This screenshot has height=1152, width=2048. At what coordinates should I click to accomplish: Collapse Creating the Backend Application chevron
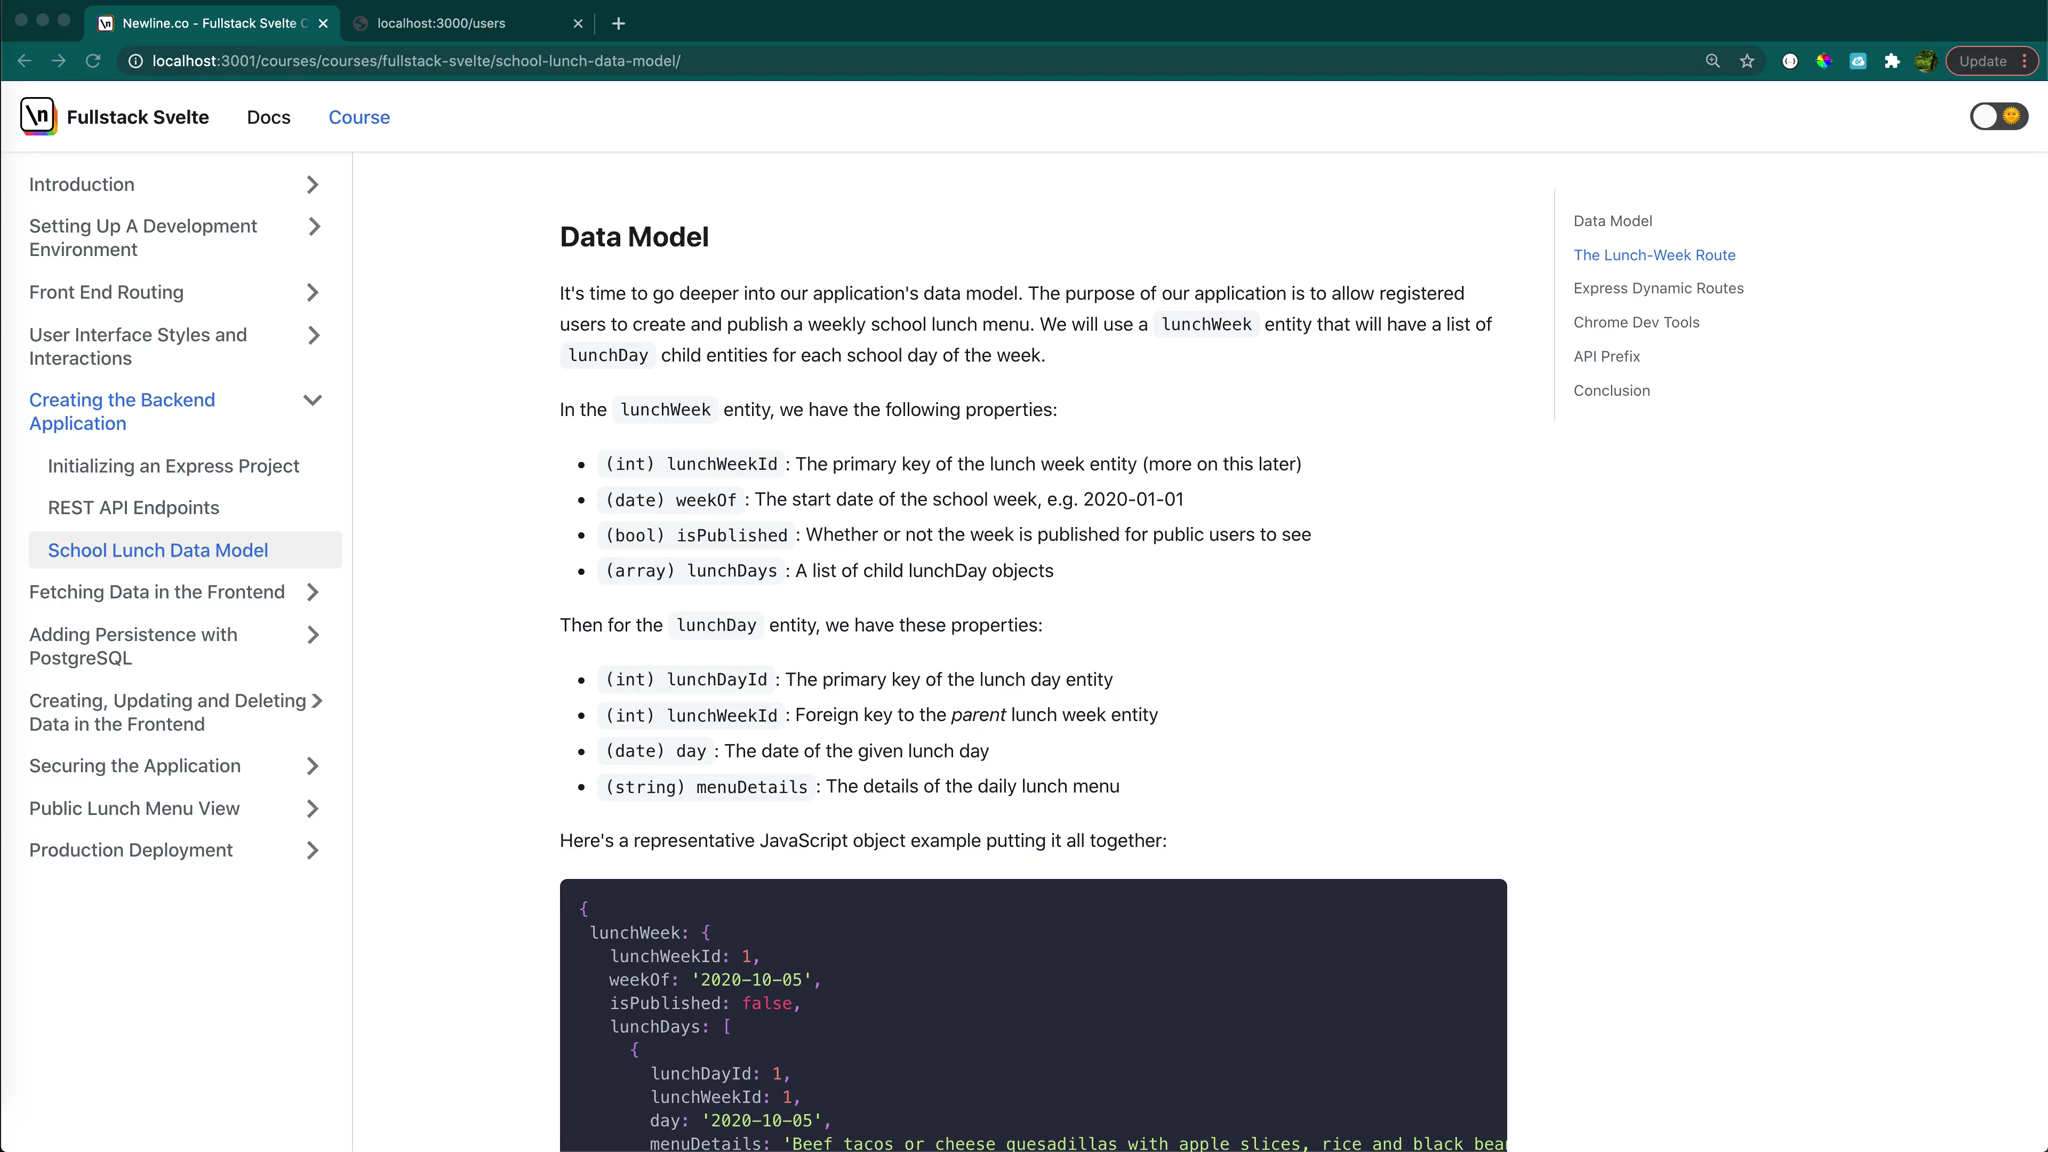[312, 400]
